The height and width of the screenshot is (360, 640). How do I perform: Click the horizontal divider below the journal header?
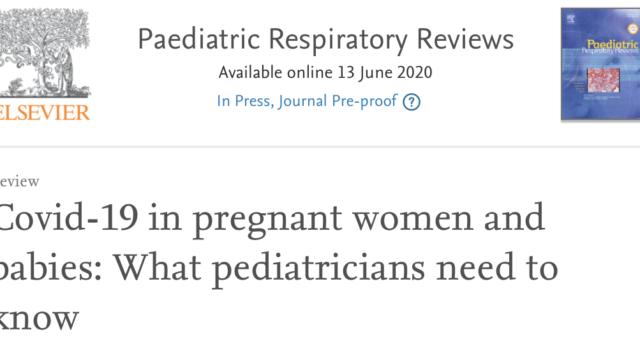(320, 146)
